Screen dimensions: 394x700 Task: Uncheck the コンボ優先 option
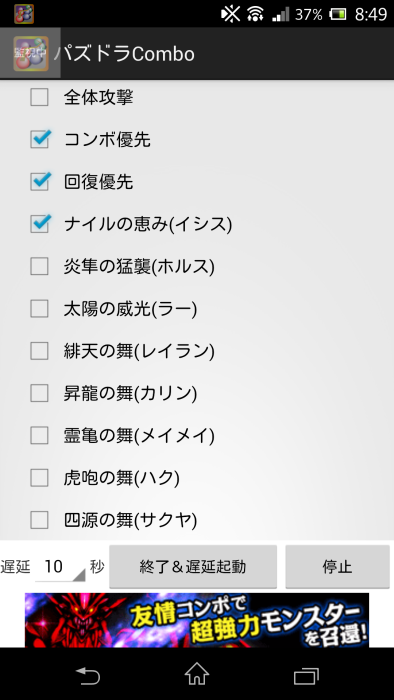(39, 139)
